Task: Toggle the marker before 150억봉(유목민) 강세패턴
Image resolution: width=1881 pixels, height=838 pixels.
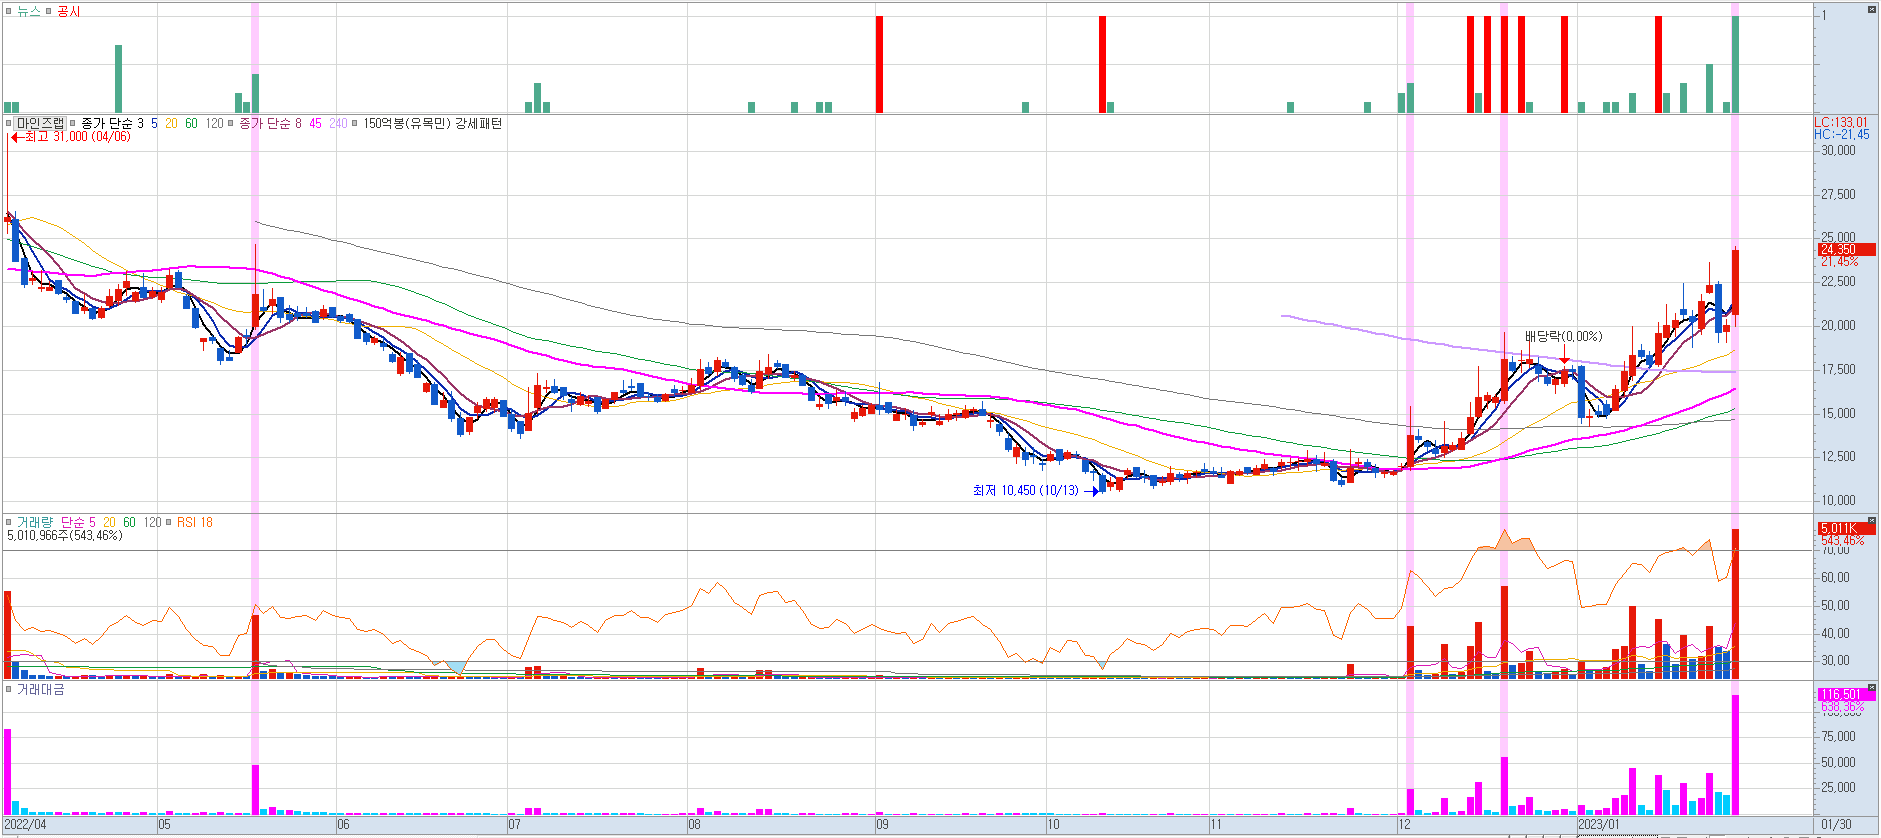Action: 355,124
